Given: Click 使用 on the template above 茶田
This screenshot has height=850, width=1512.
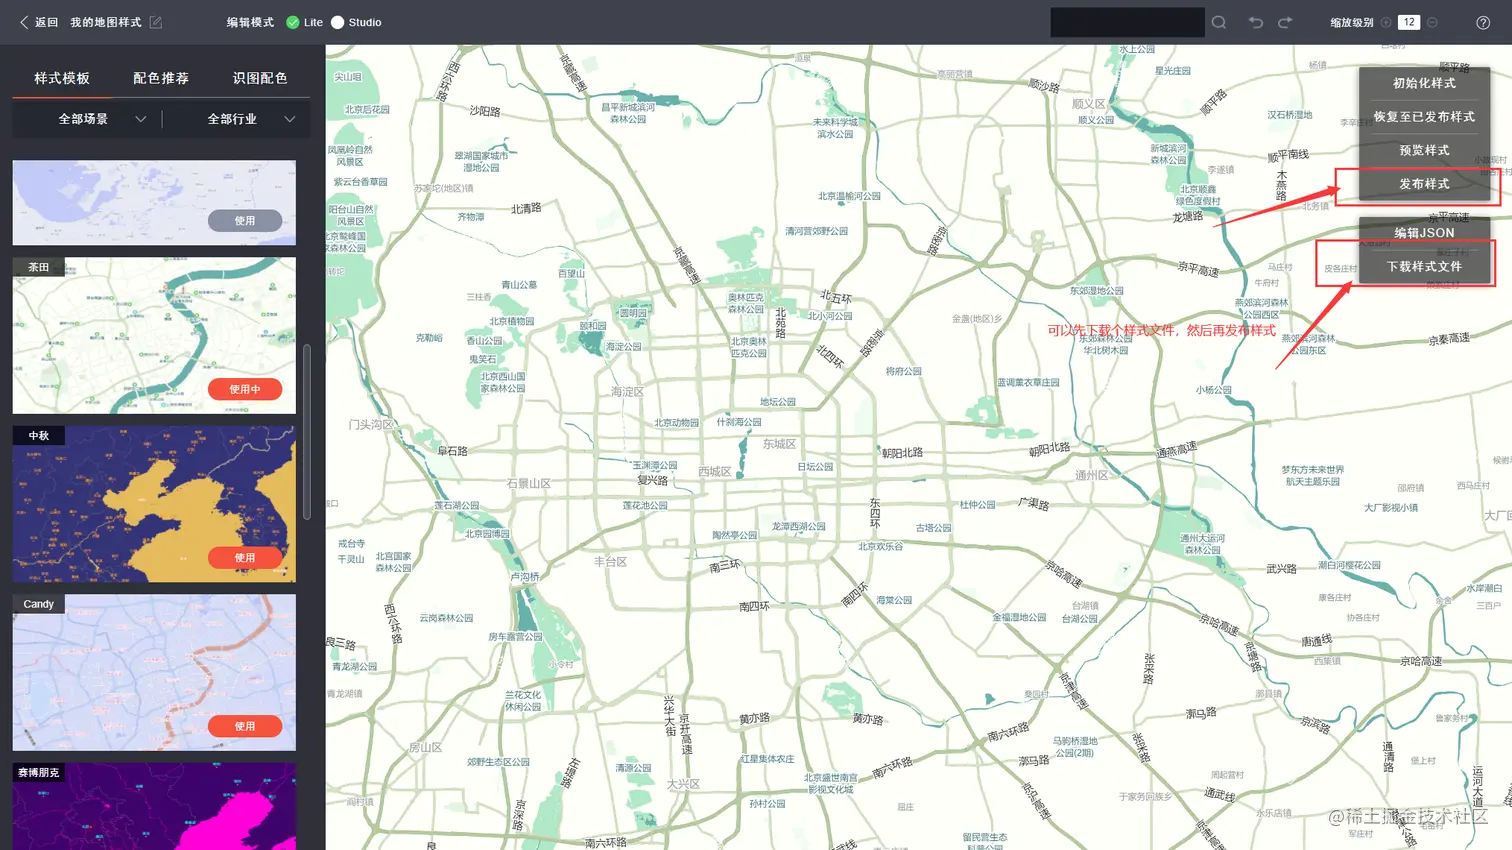Looking at the screenshot, I should click(245, 220).
